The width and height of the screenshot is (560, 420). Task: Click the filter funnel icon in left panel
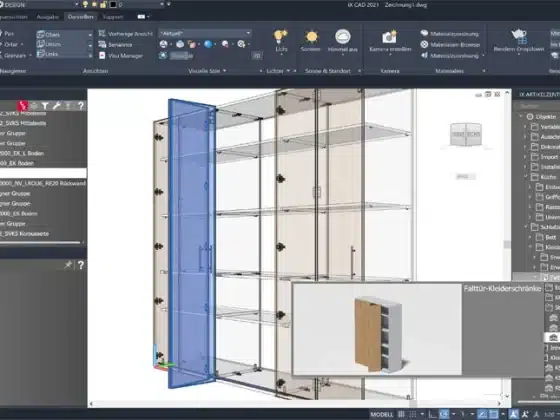coord(45,105)
